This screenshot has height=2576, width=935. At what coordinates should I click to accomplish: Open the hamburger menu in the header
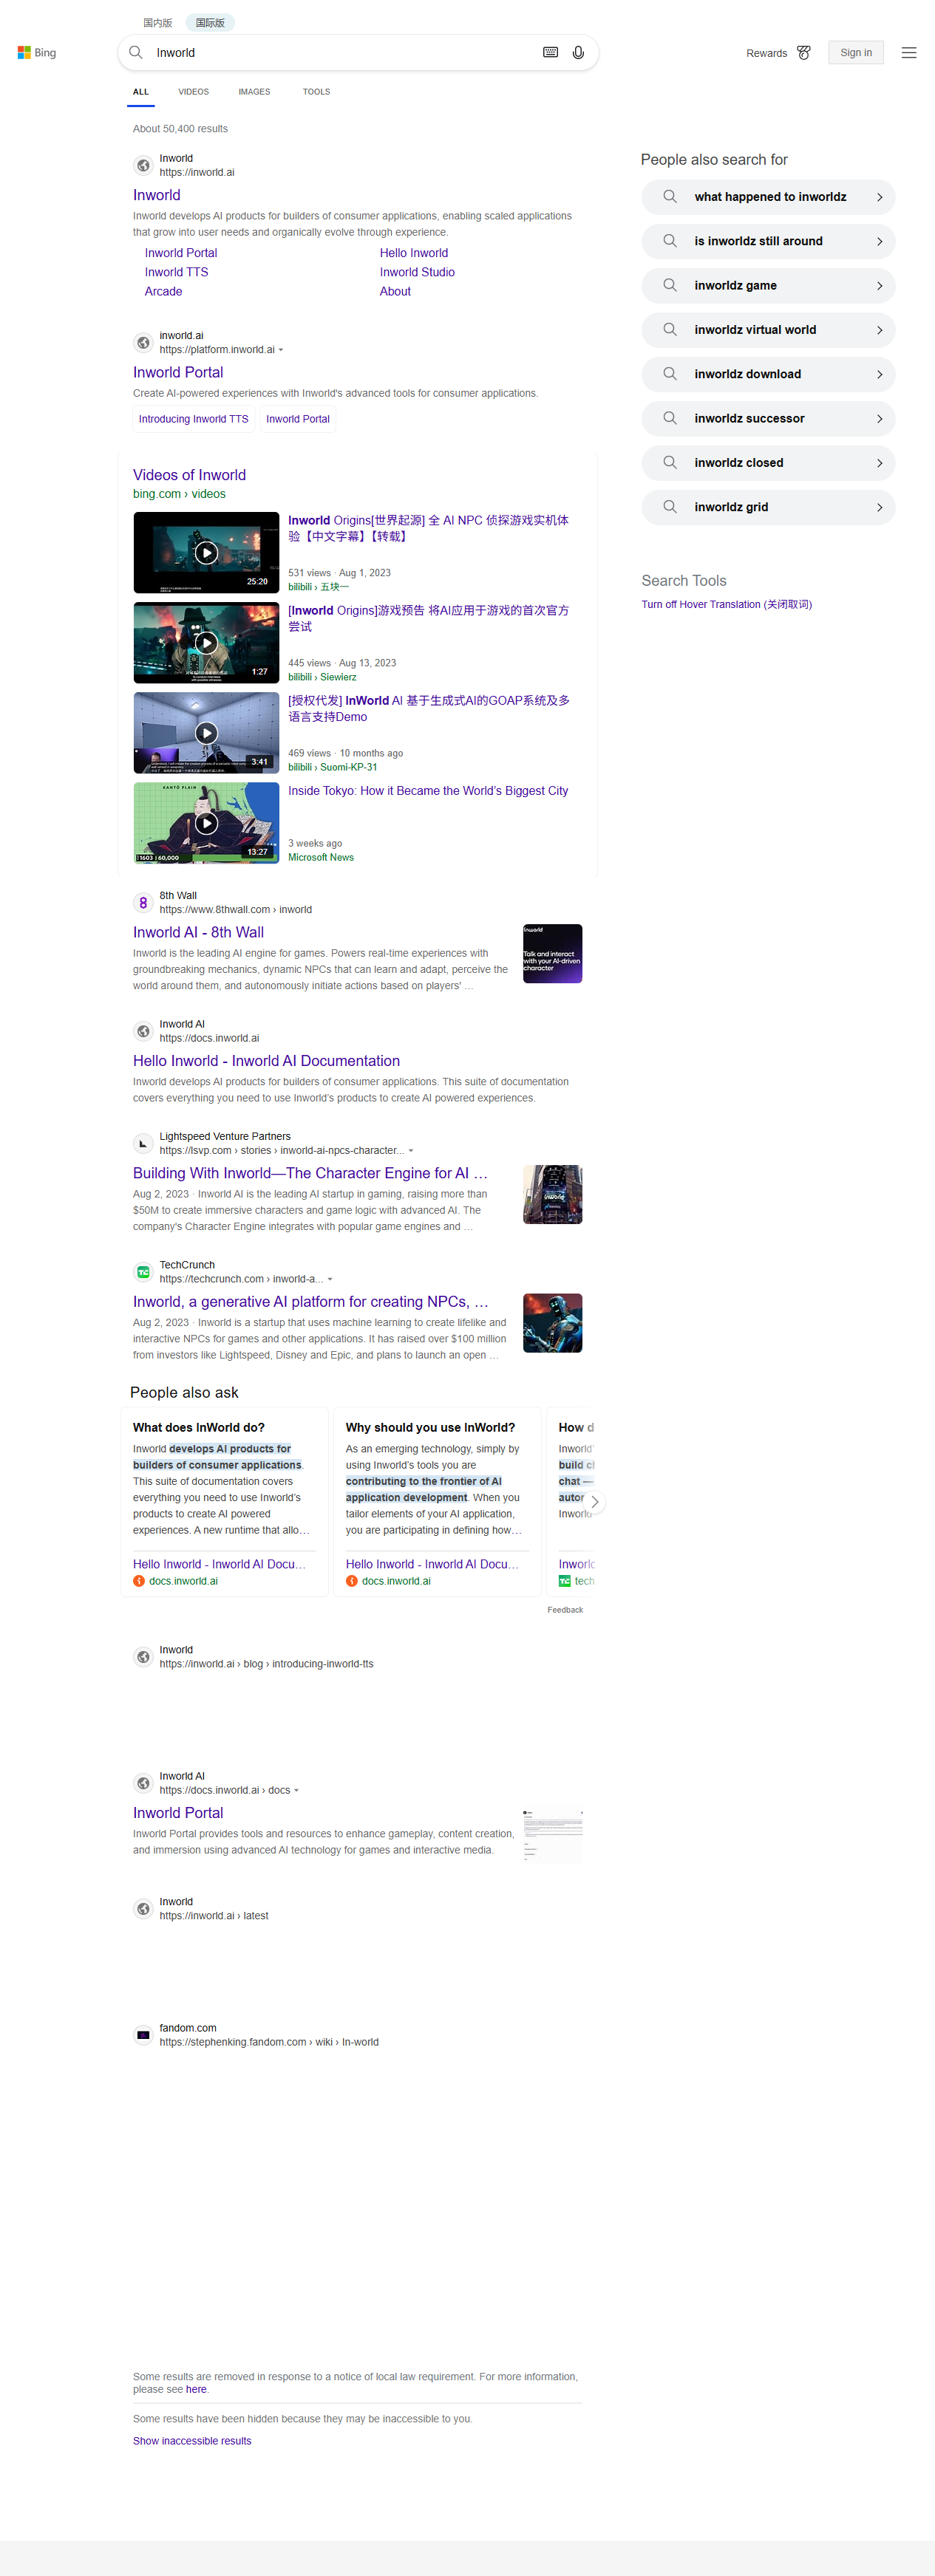908,53
